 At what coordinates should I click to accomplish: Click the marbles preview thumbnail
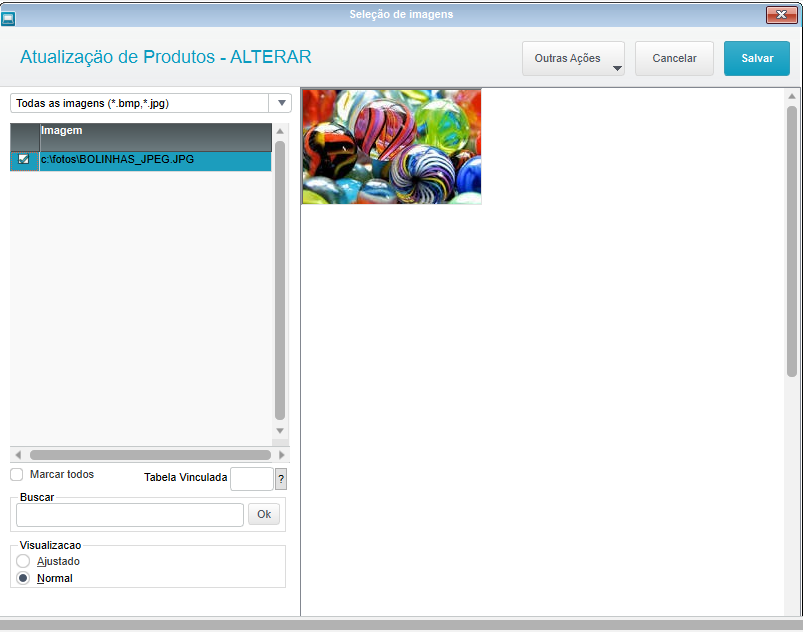(x=392, y=146)
